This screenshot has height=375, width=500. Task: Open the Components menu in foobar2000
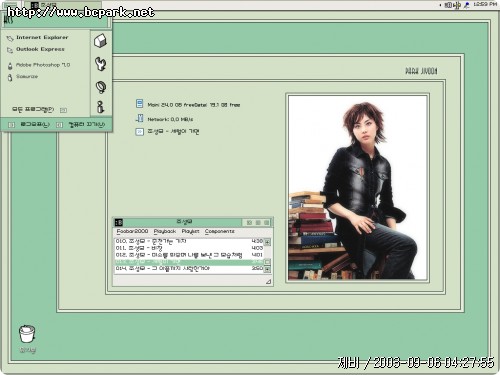pyautogui.click(x=219, y=231)
